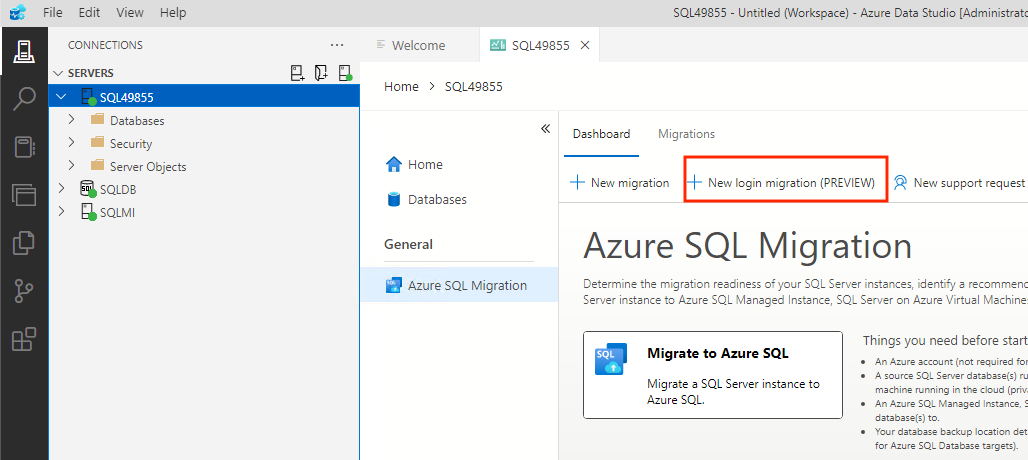Screen dimensions: 1028x460
Task: Switch to the Welcome tab
Action: point(419,45)
